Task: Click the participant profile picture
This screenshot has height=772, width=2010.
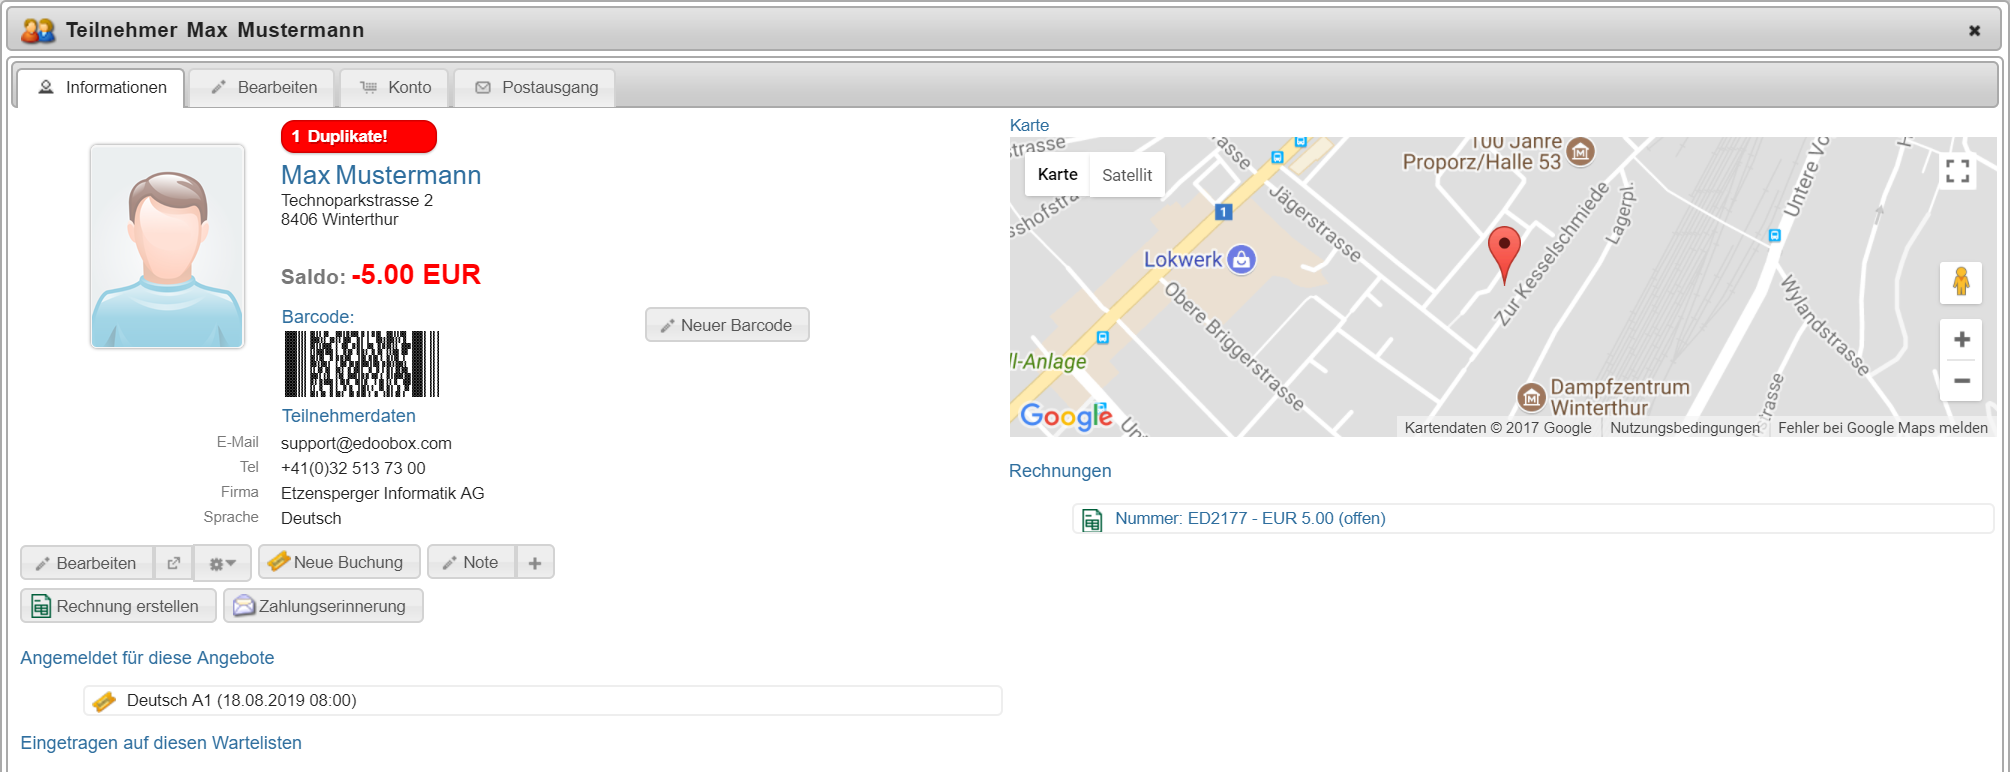Action: tap(167, 246)
